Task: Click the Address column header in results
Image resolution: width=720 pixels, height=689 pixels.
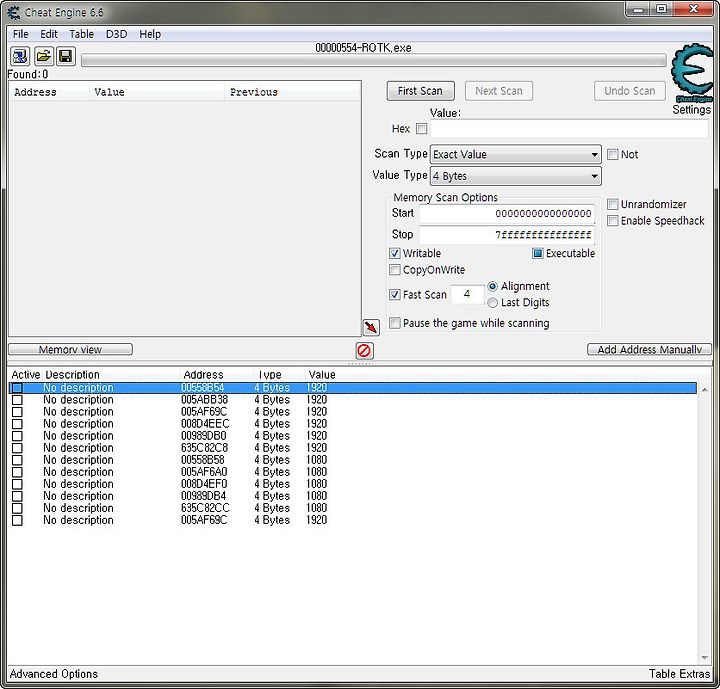Action: pyautogui.click(x=49, y=92)
